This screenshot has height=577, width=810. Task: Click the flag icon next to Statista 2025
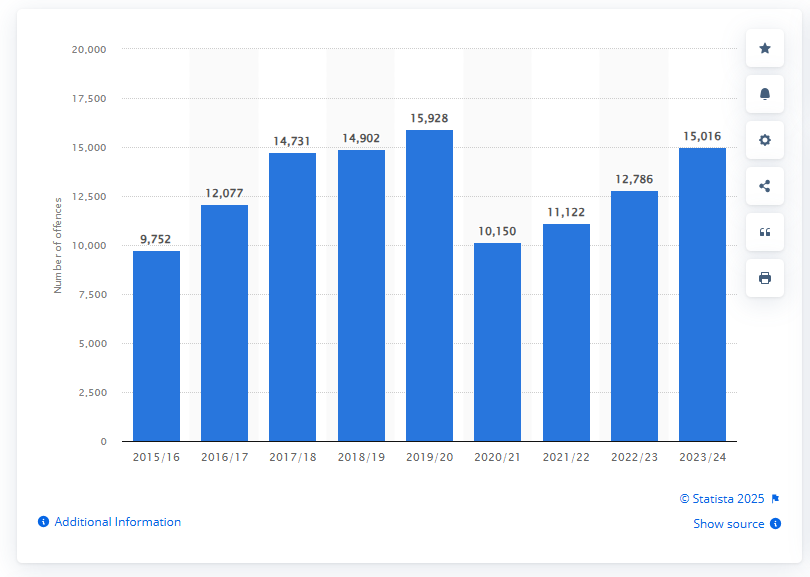pos(775,498)
